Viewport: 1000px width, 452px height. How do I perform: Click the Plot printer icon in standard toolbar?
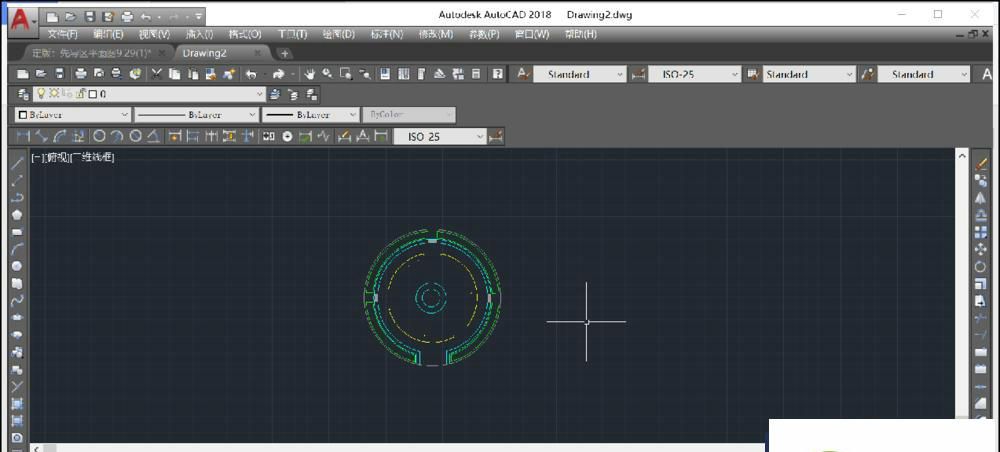(x=80, y=74)
